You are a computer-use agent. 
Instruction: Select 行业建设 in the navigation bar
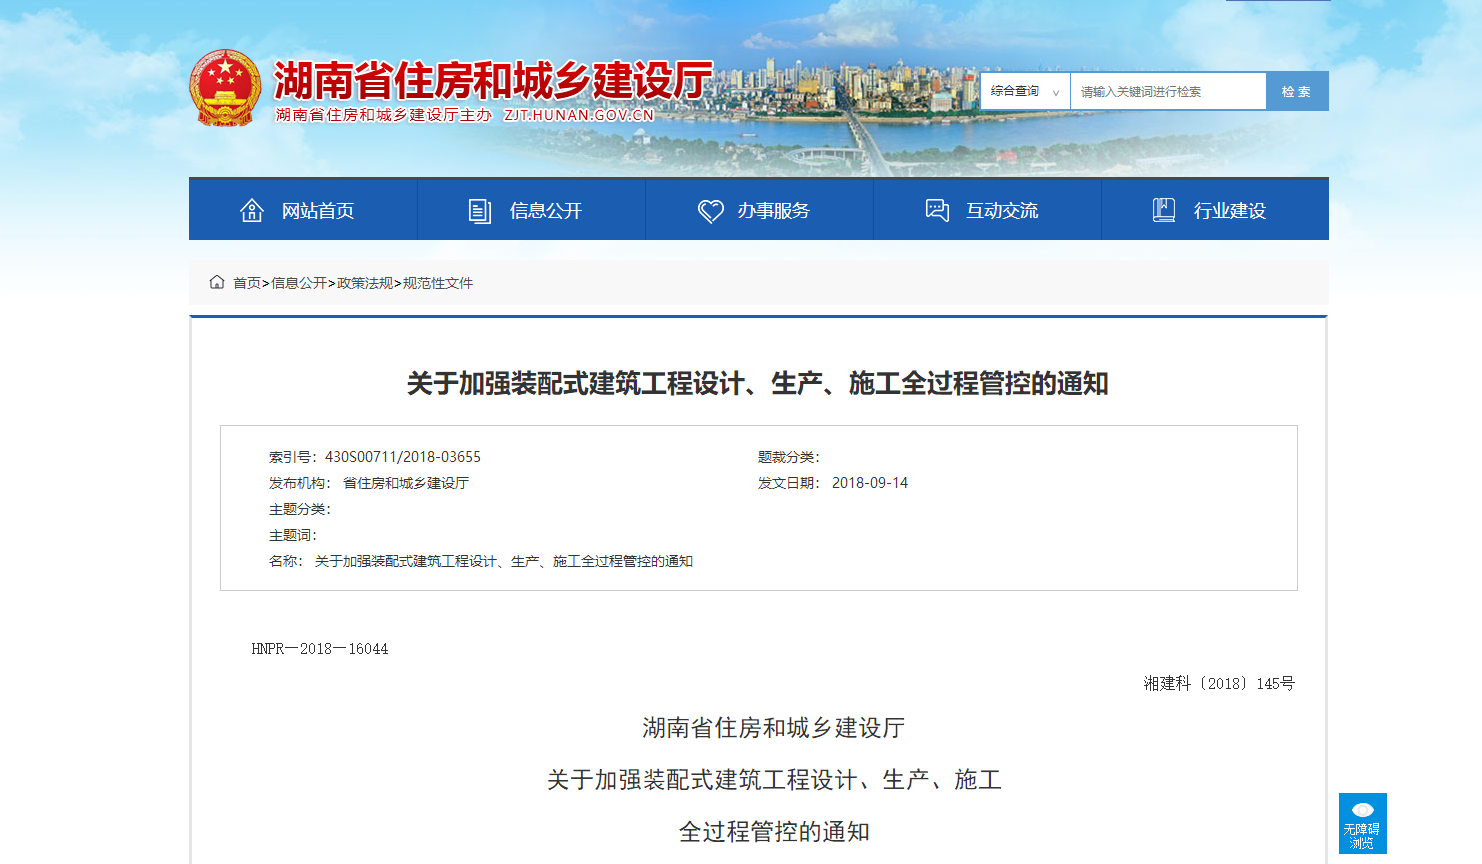tap(1229, 211)
